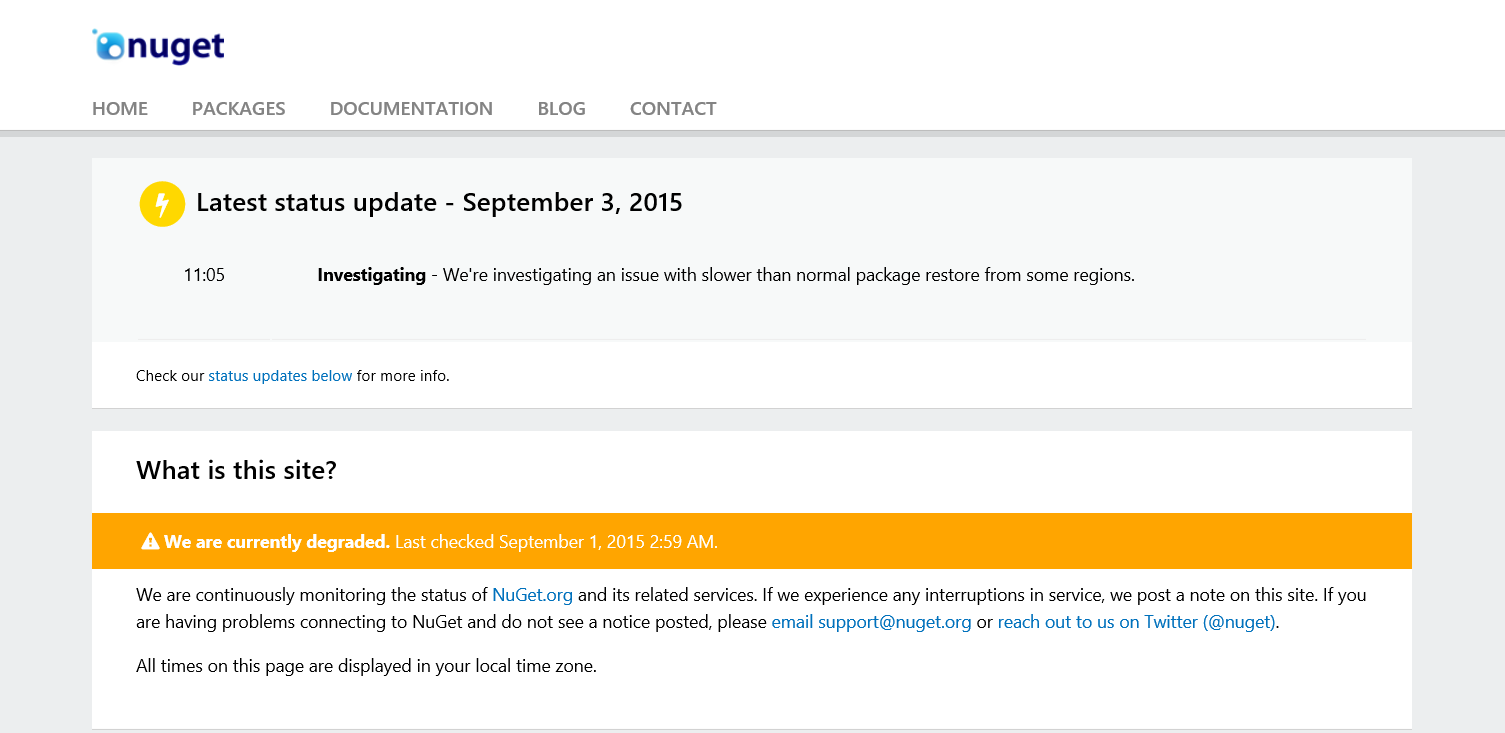Click the 'Last checked September 1, 2015' text
The image size is (1505, 733).
(x=556, y=542)
